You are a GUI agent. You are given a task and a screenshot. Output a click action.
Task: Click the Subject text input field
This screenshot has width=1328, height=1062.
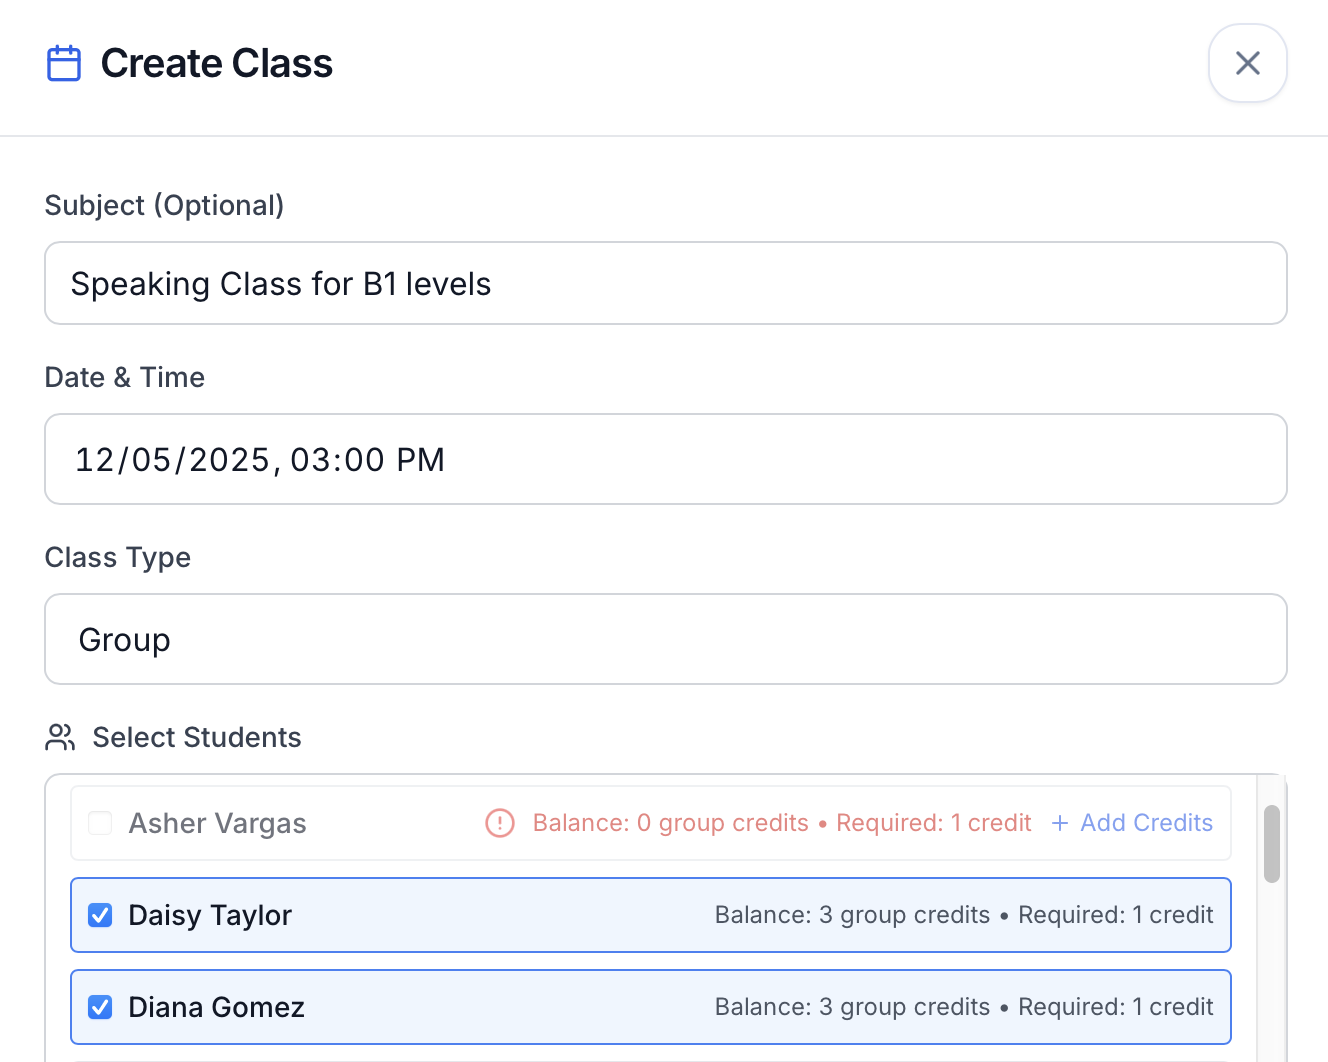point(666,283)
